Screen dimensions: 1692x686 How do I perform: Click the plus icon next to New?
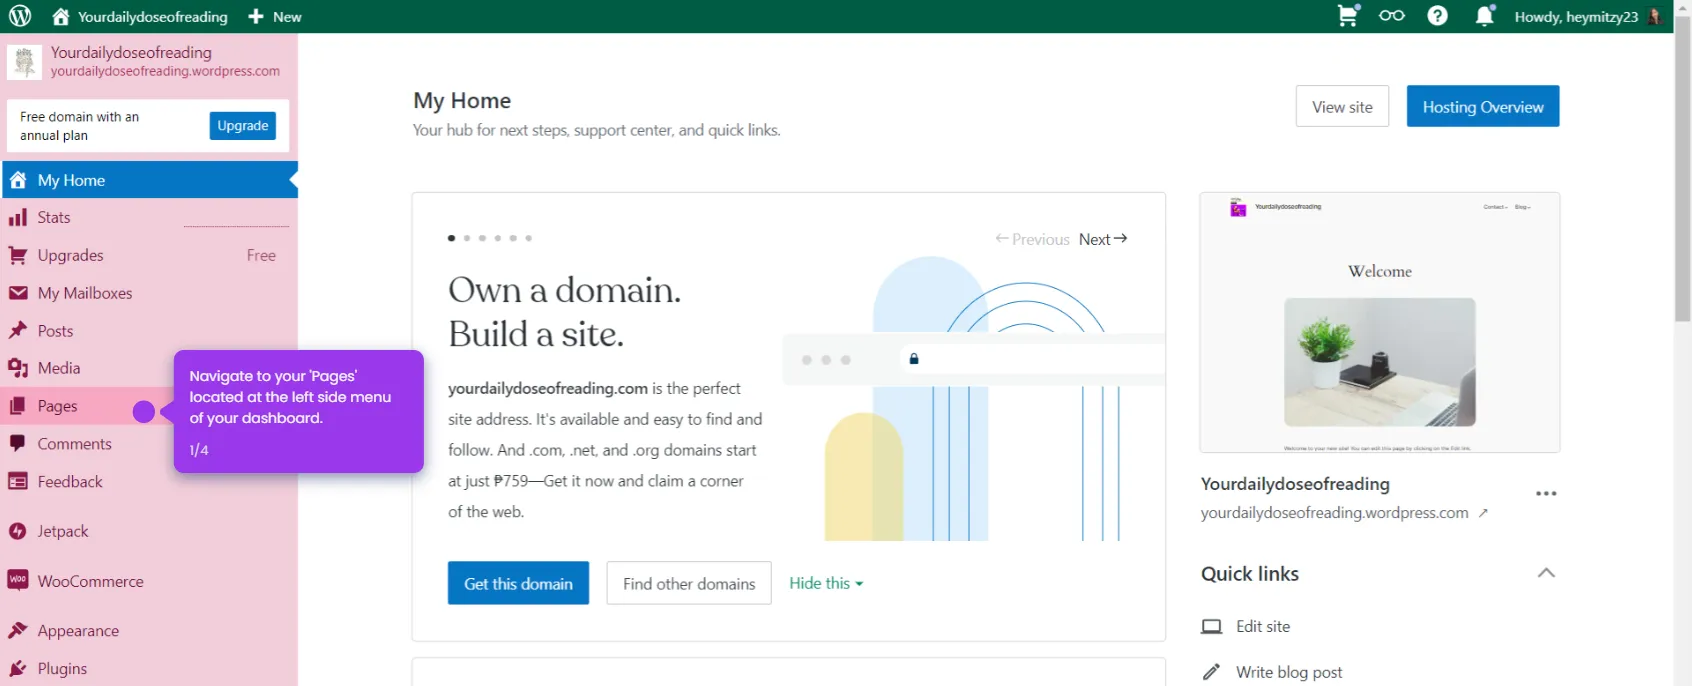(x=256, y=17)
